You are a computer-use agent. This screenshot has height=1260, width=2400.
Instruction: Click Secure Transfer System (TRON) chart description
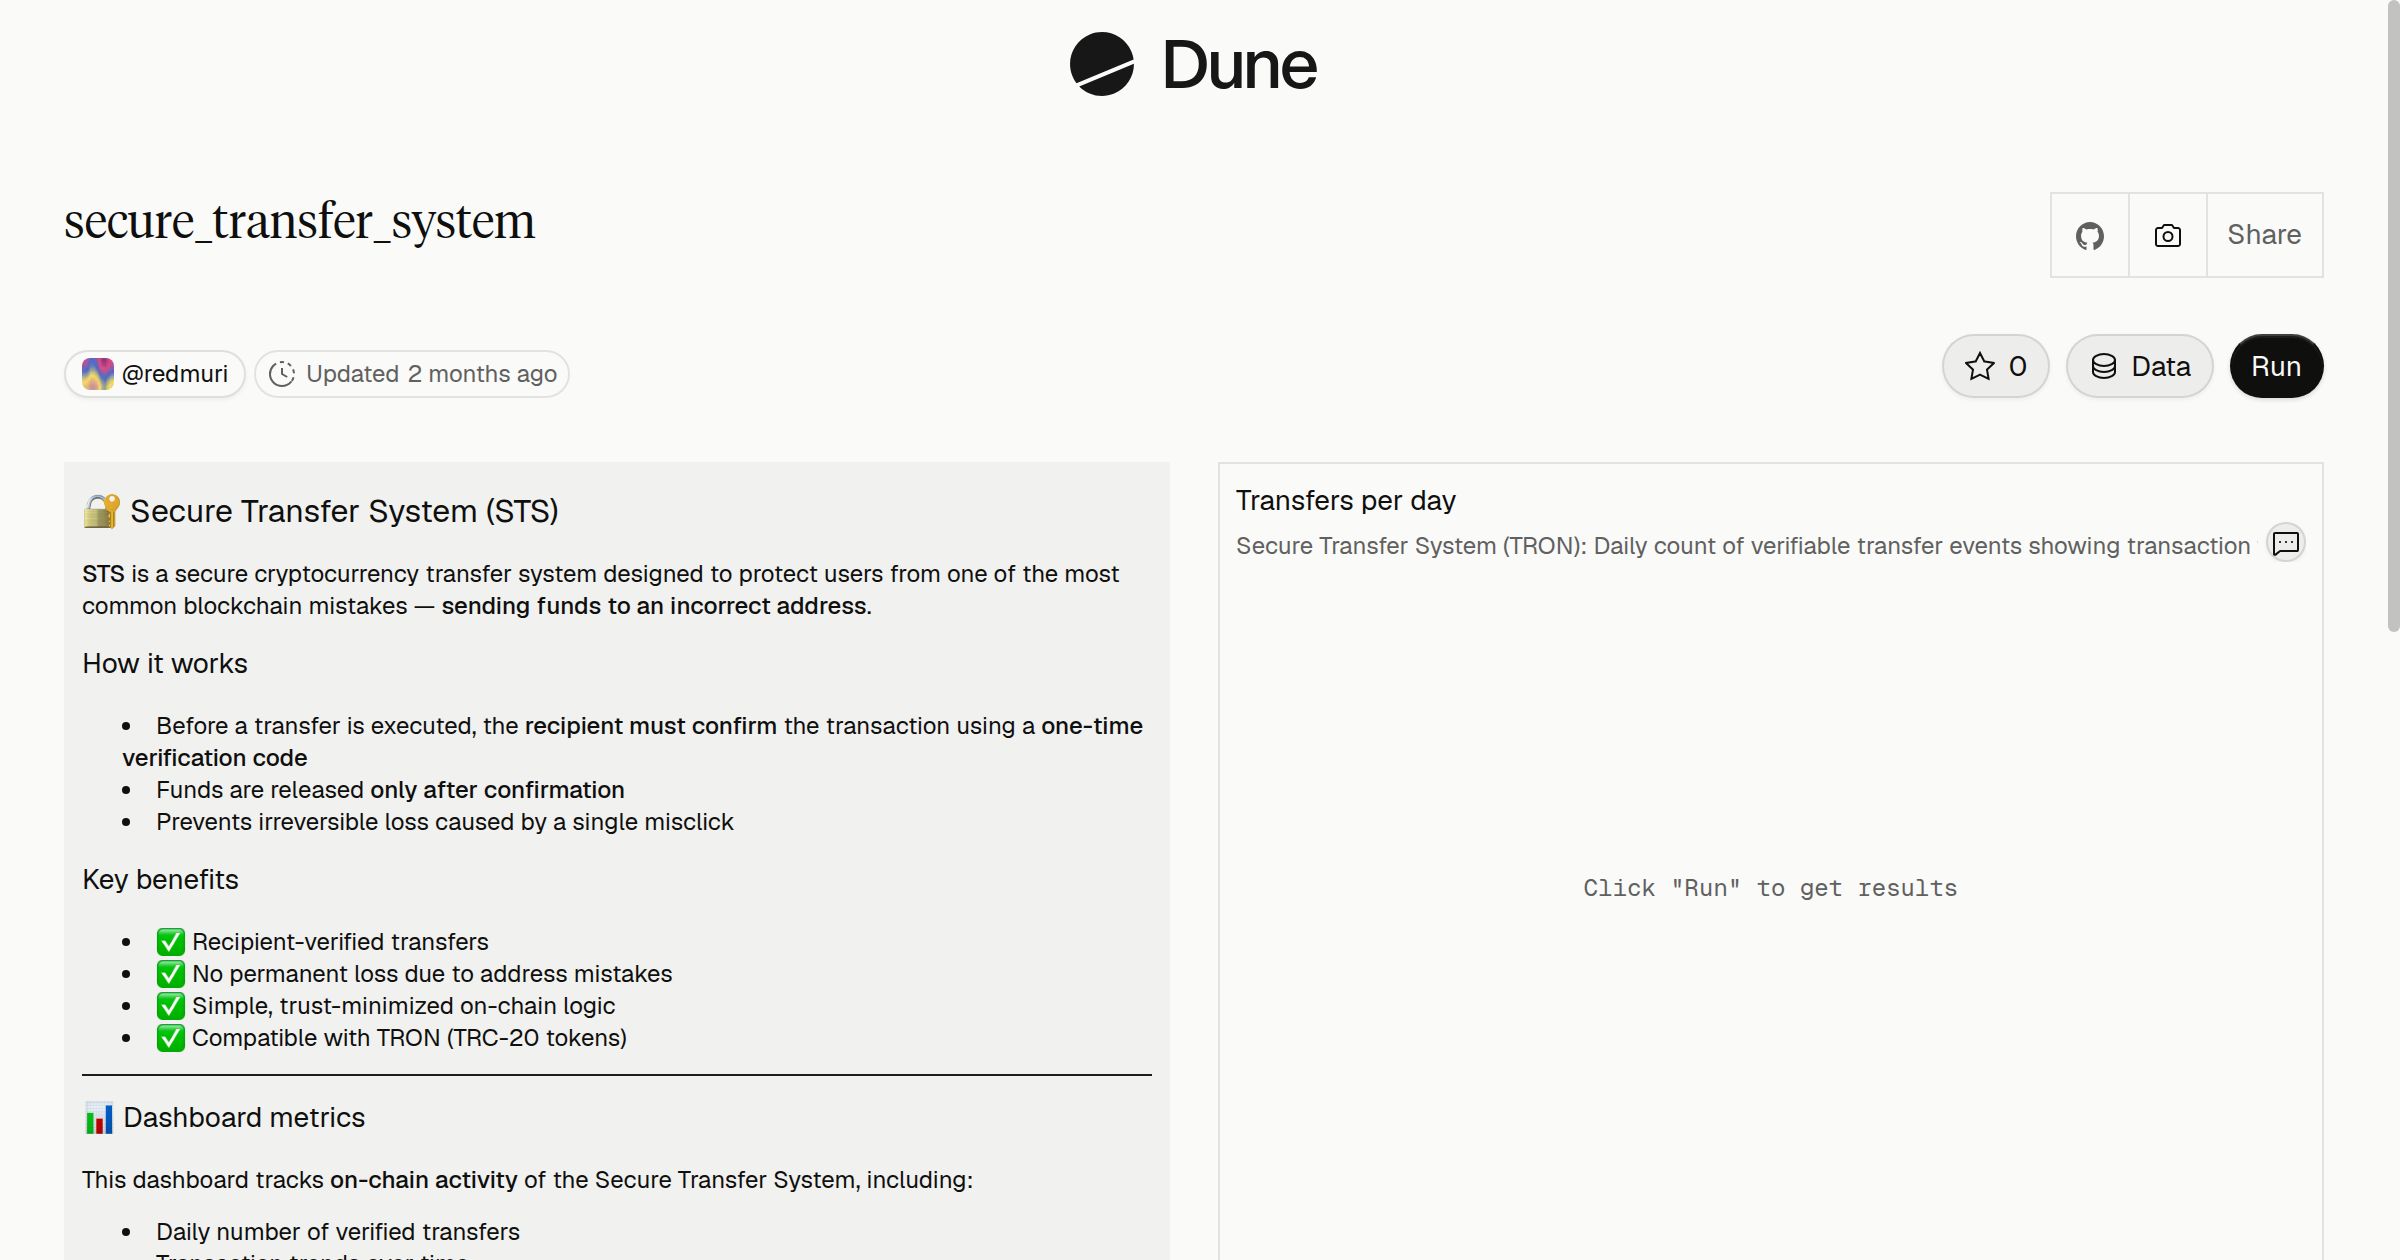click(x=1743, y=546)
